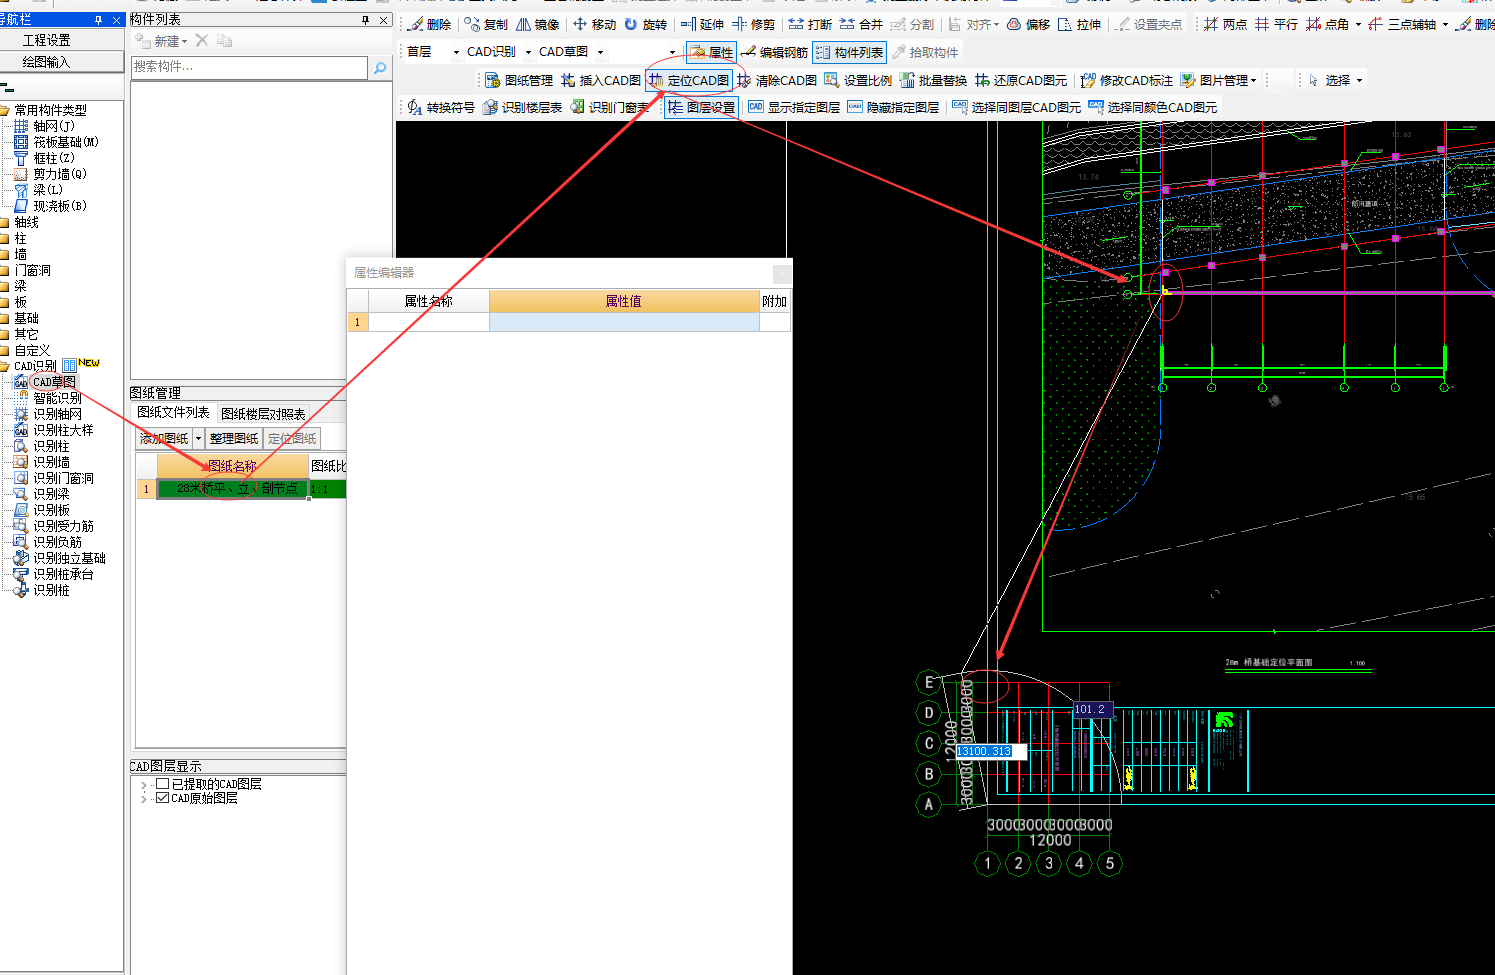Close the 属性编辑器 dialog

pyautogui.click(x=782, y=273)
